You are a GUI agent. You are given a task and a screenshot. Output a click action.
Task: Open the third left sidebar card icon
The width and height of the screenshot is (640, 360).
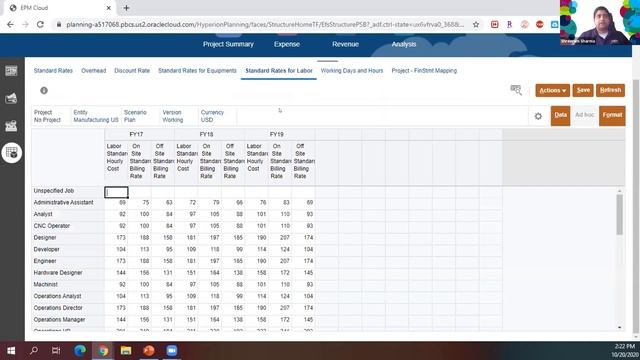[11, 126]
